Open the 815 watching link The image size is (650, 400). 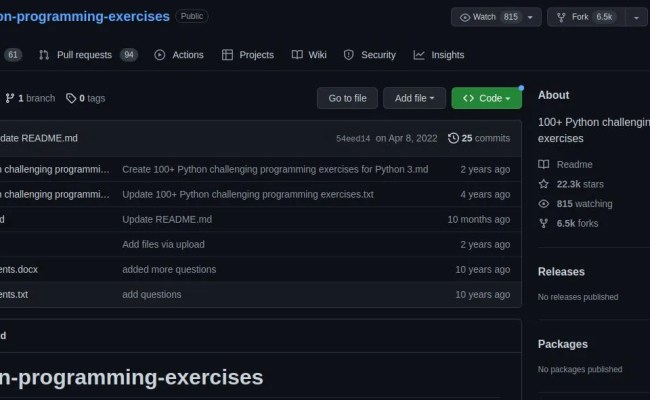coord(585,204)
